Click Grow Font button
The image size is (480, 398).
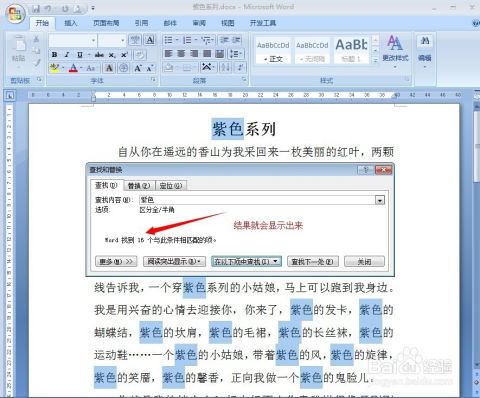(137, 68)
